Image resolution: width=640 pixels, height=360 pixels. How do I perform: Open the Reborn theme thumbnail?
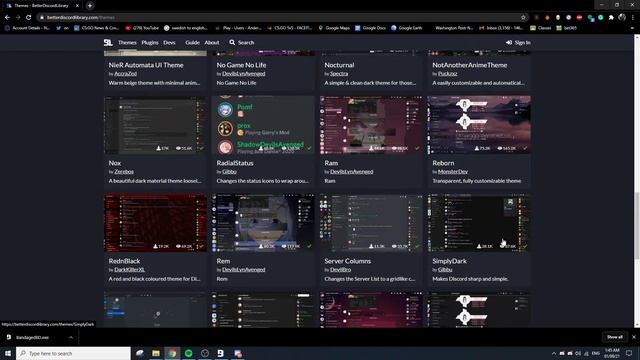click(479, 125)
